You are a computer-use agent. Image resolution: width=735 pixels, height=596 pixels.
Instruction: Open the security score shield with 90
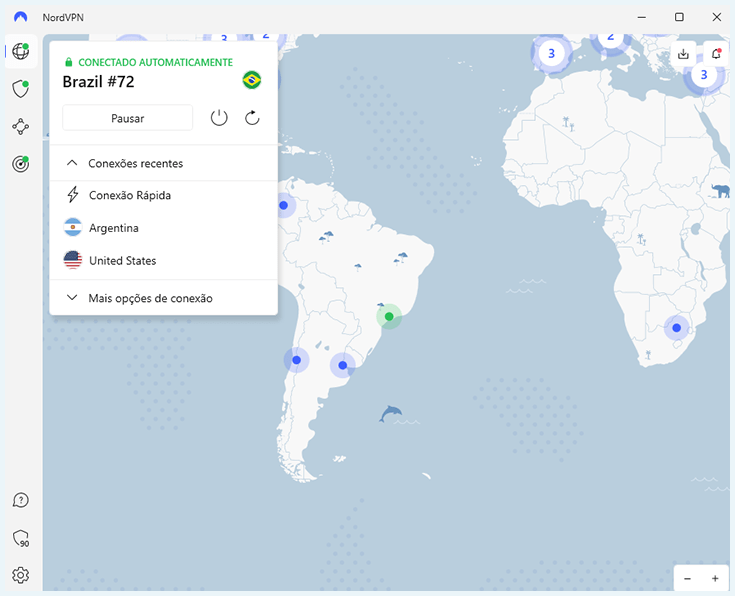[21, 538]
